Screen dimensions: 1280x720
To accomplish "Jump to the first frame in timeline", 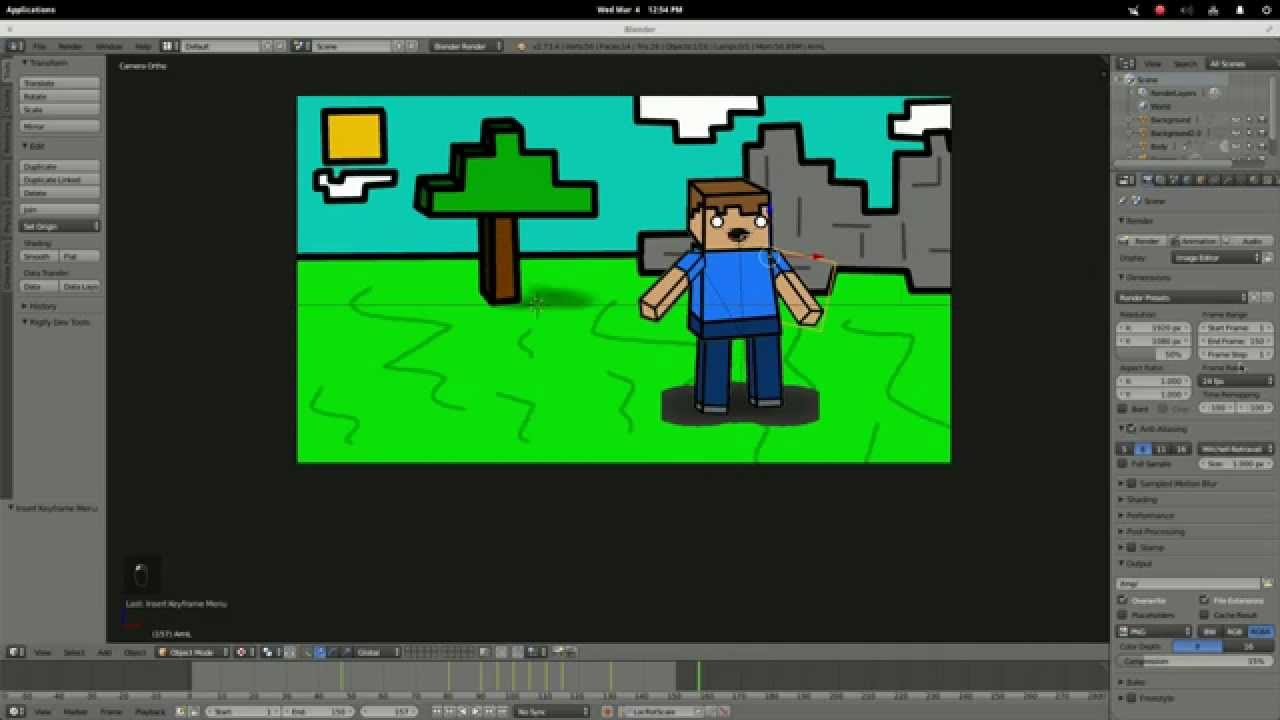I will [439, 711].
